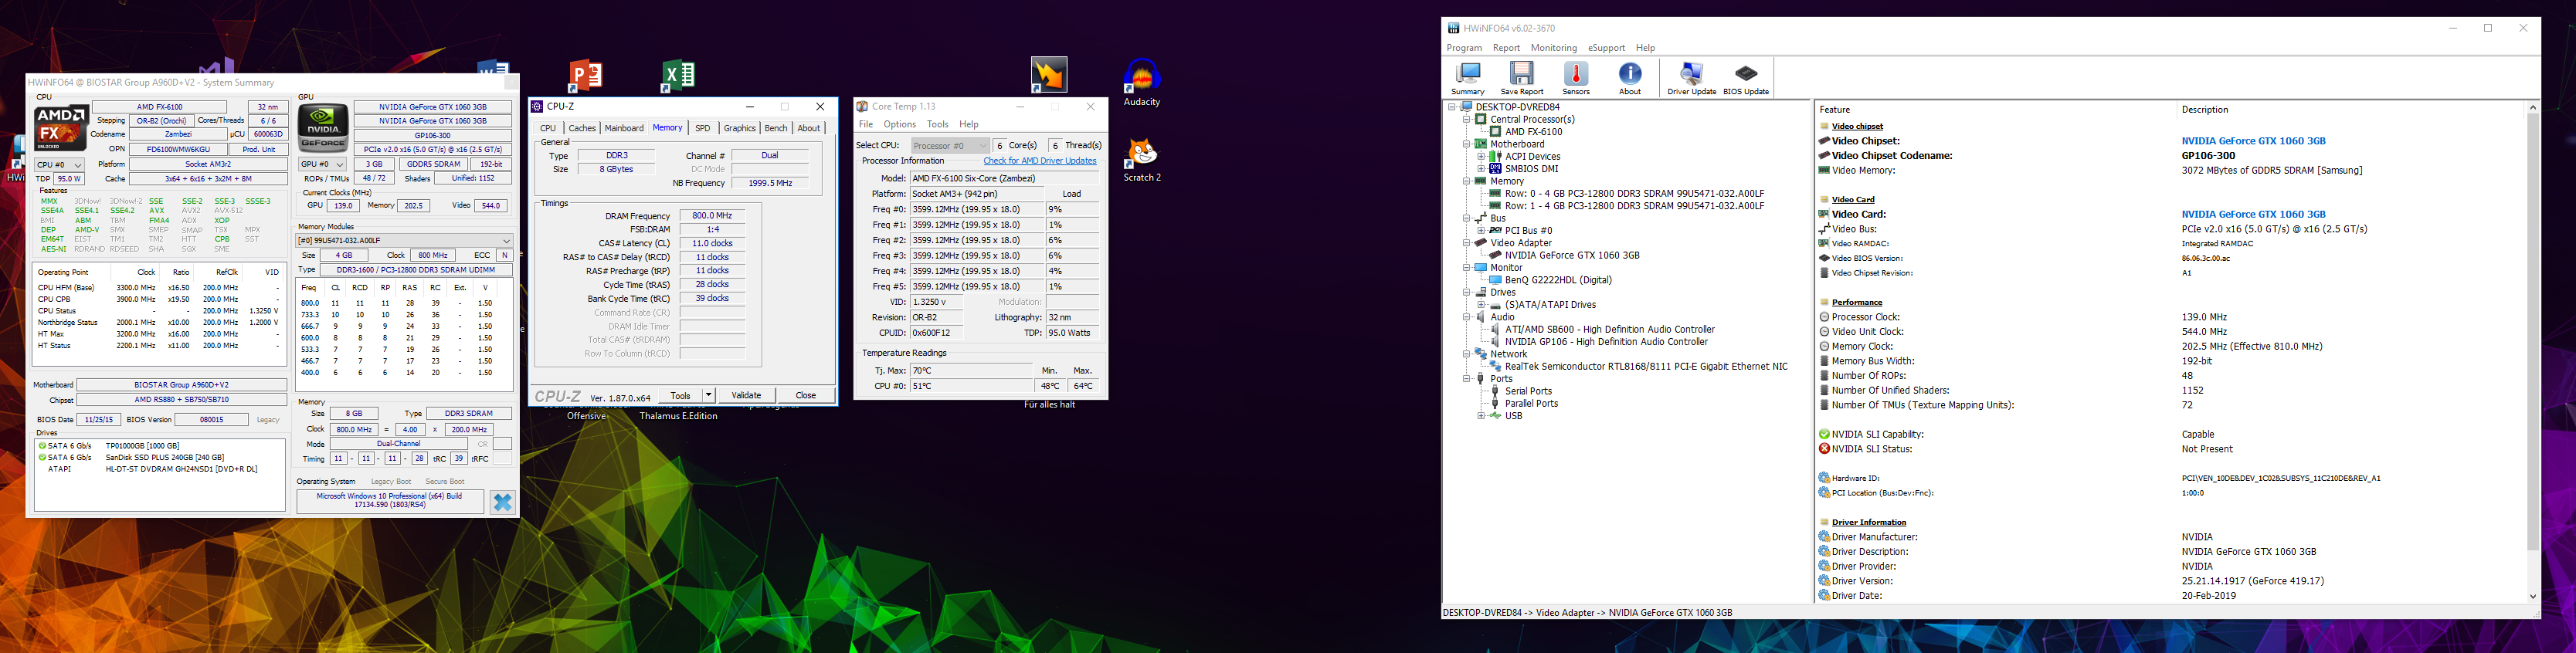Select SMBIOS DMI tree item

1531,169
